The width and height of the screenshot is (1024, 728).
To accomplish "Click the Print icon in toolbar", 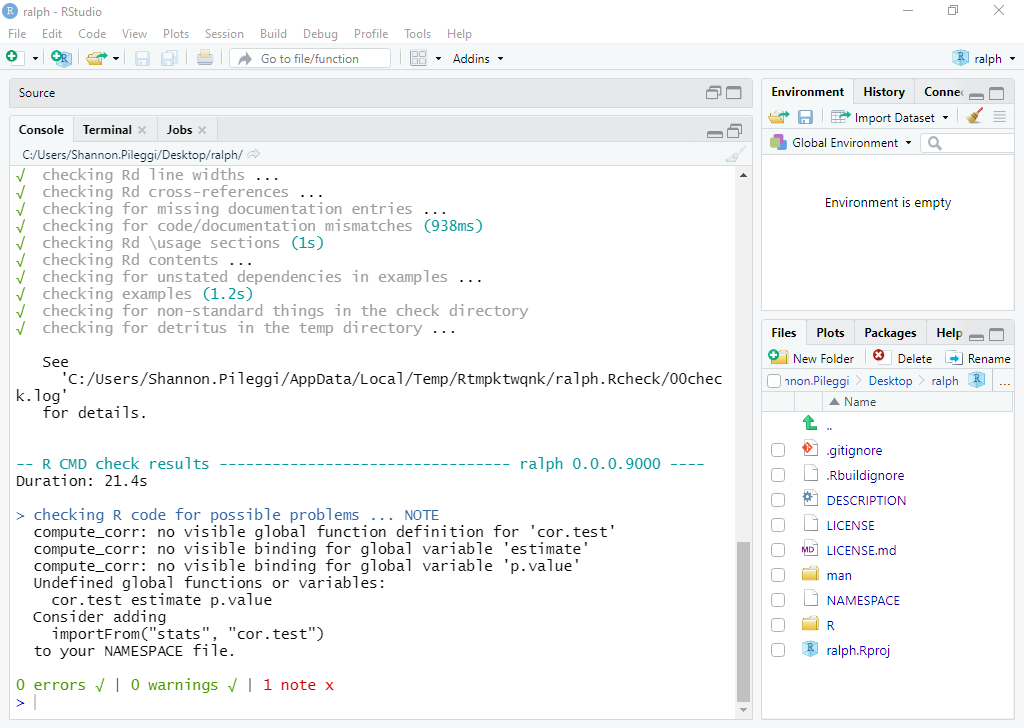I will click(x=204, y=58).
